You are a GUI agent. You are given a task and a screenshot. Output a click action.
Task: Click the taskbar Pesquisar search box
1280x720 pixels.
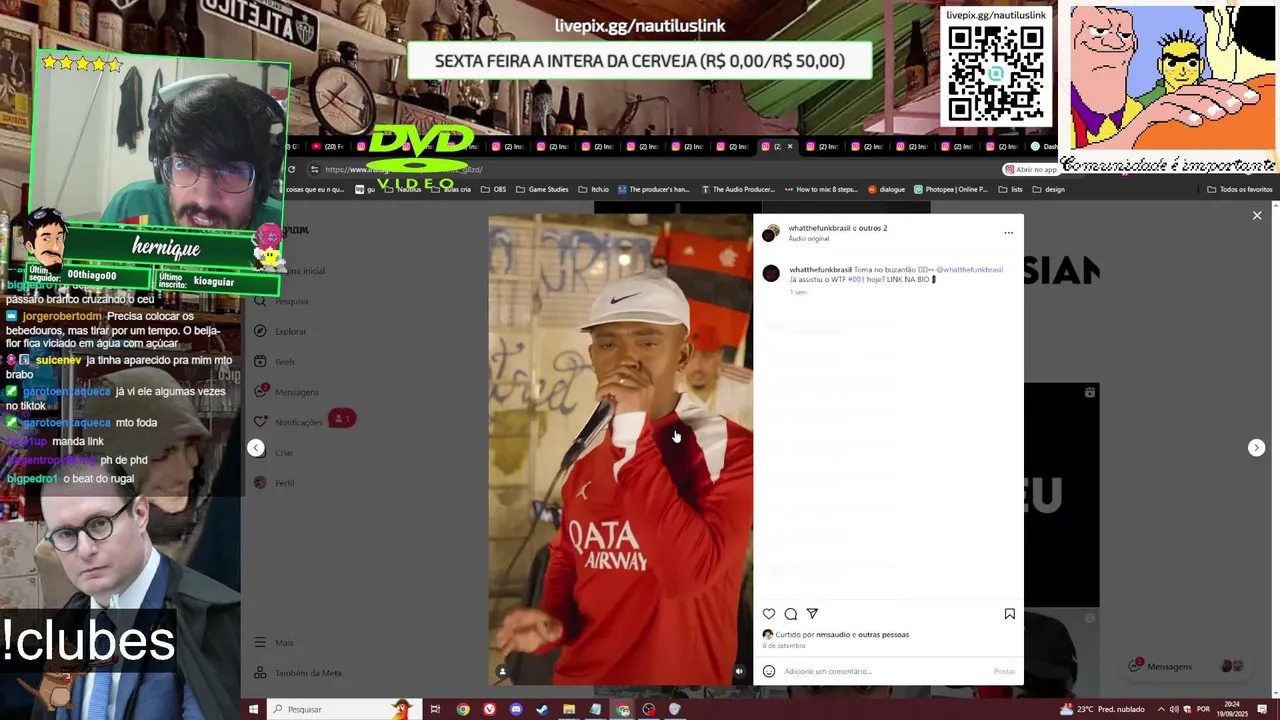pyautogui.click(x=343, y=709)
